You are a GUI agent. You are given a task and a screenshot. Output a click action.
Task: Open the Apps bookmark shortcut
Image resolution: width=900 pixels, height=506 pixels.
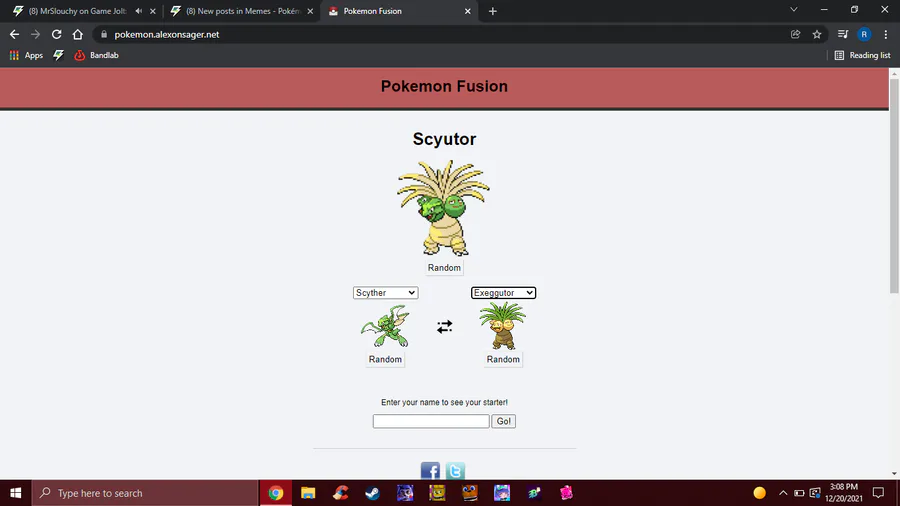[x=26, y=55]
